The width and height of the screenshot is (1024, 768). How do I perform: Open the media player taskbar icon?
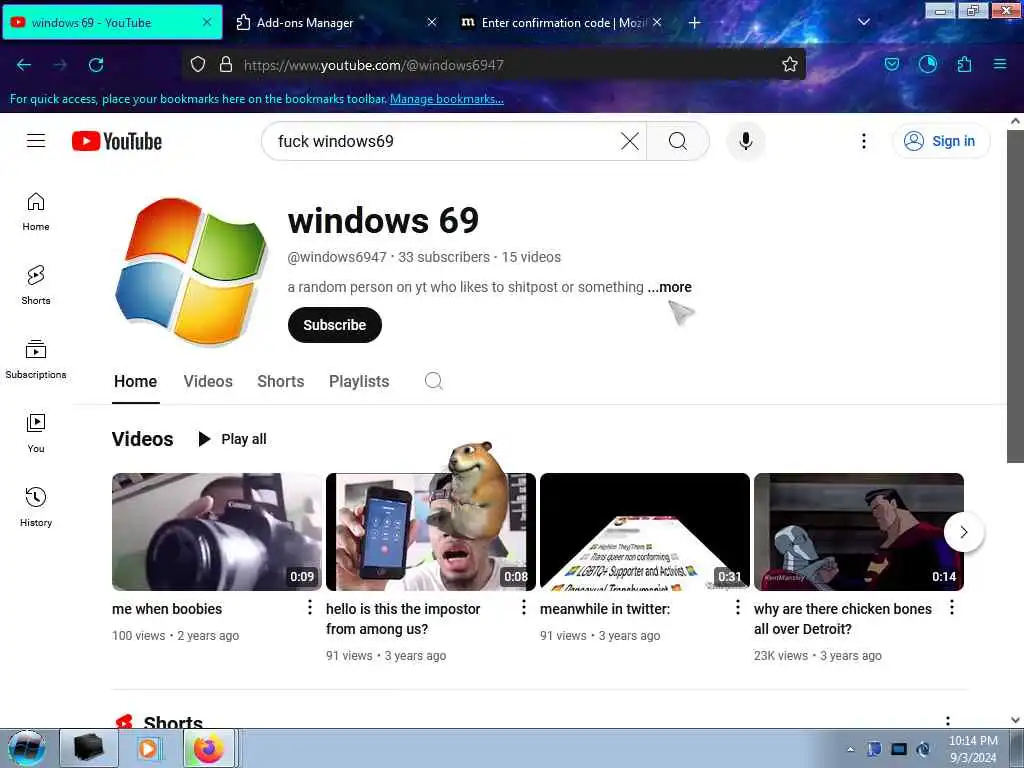click(148, 748)
